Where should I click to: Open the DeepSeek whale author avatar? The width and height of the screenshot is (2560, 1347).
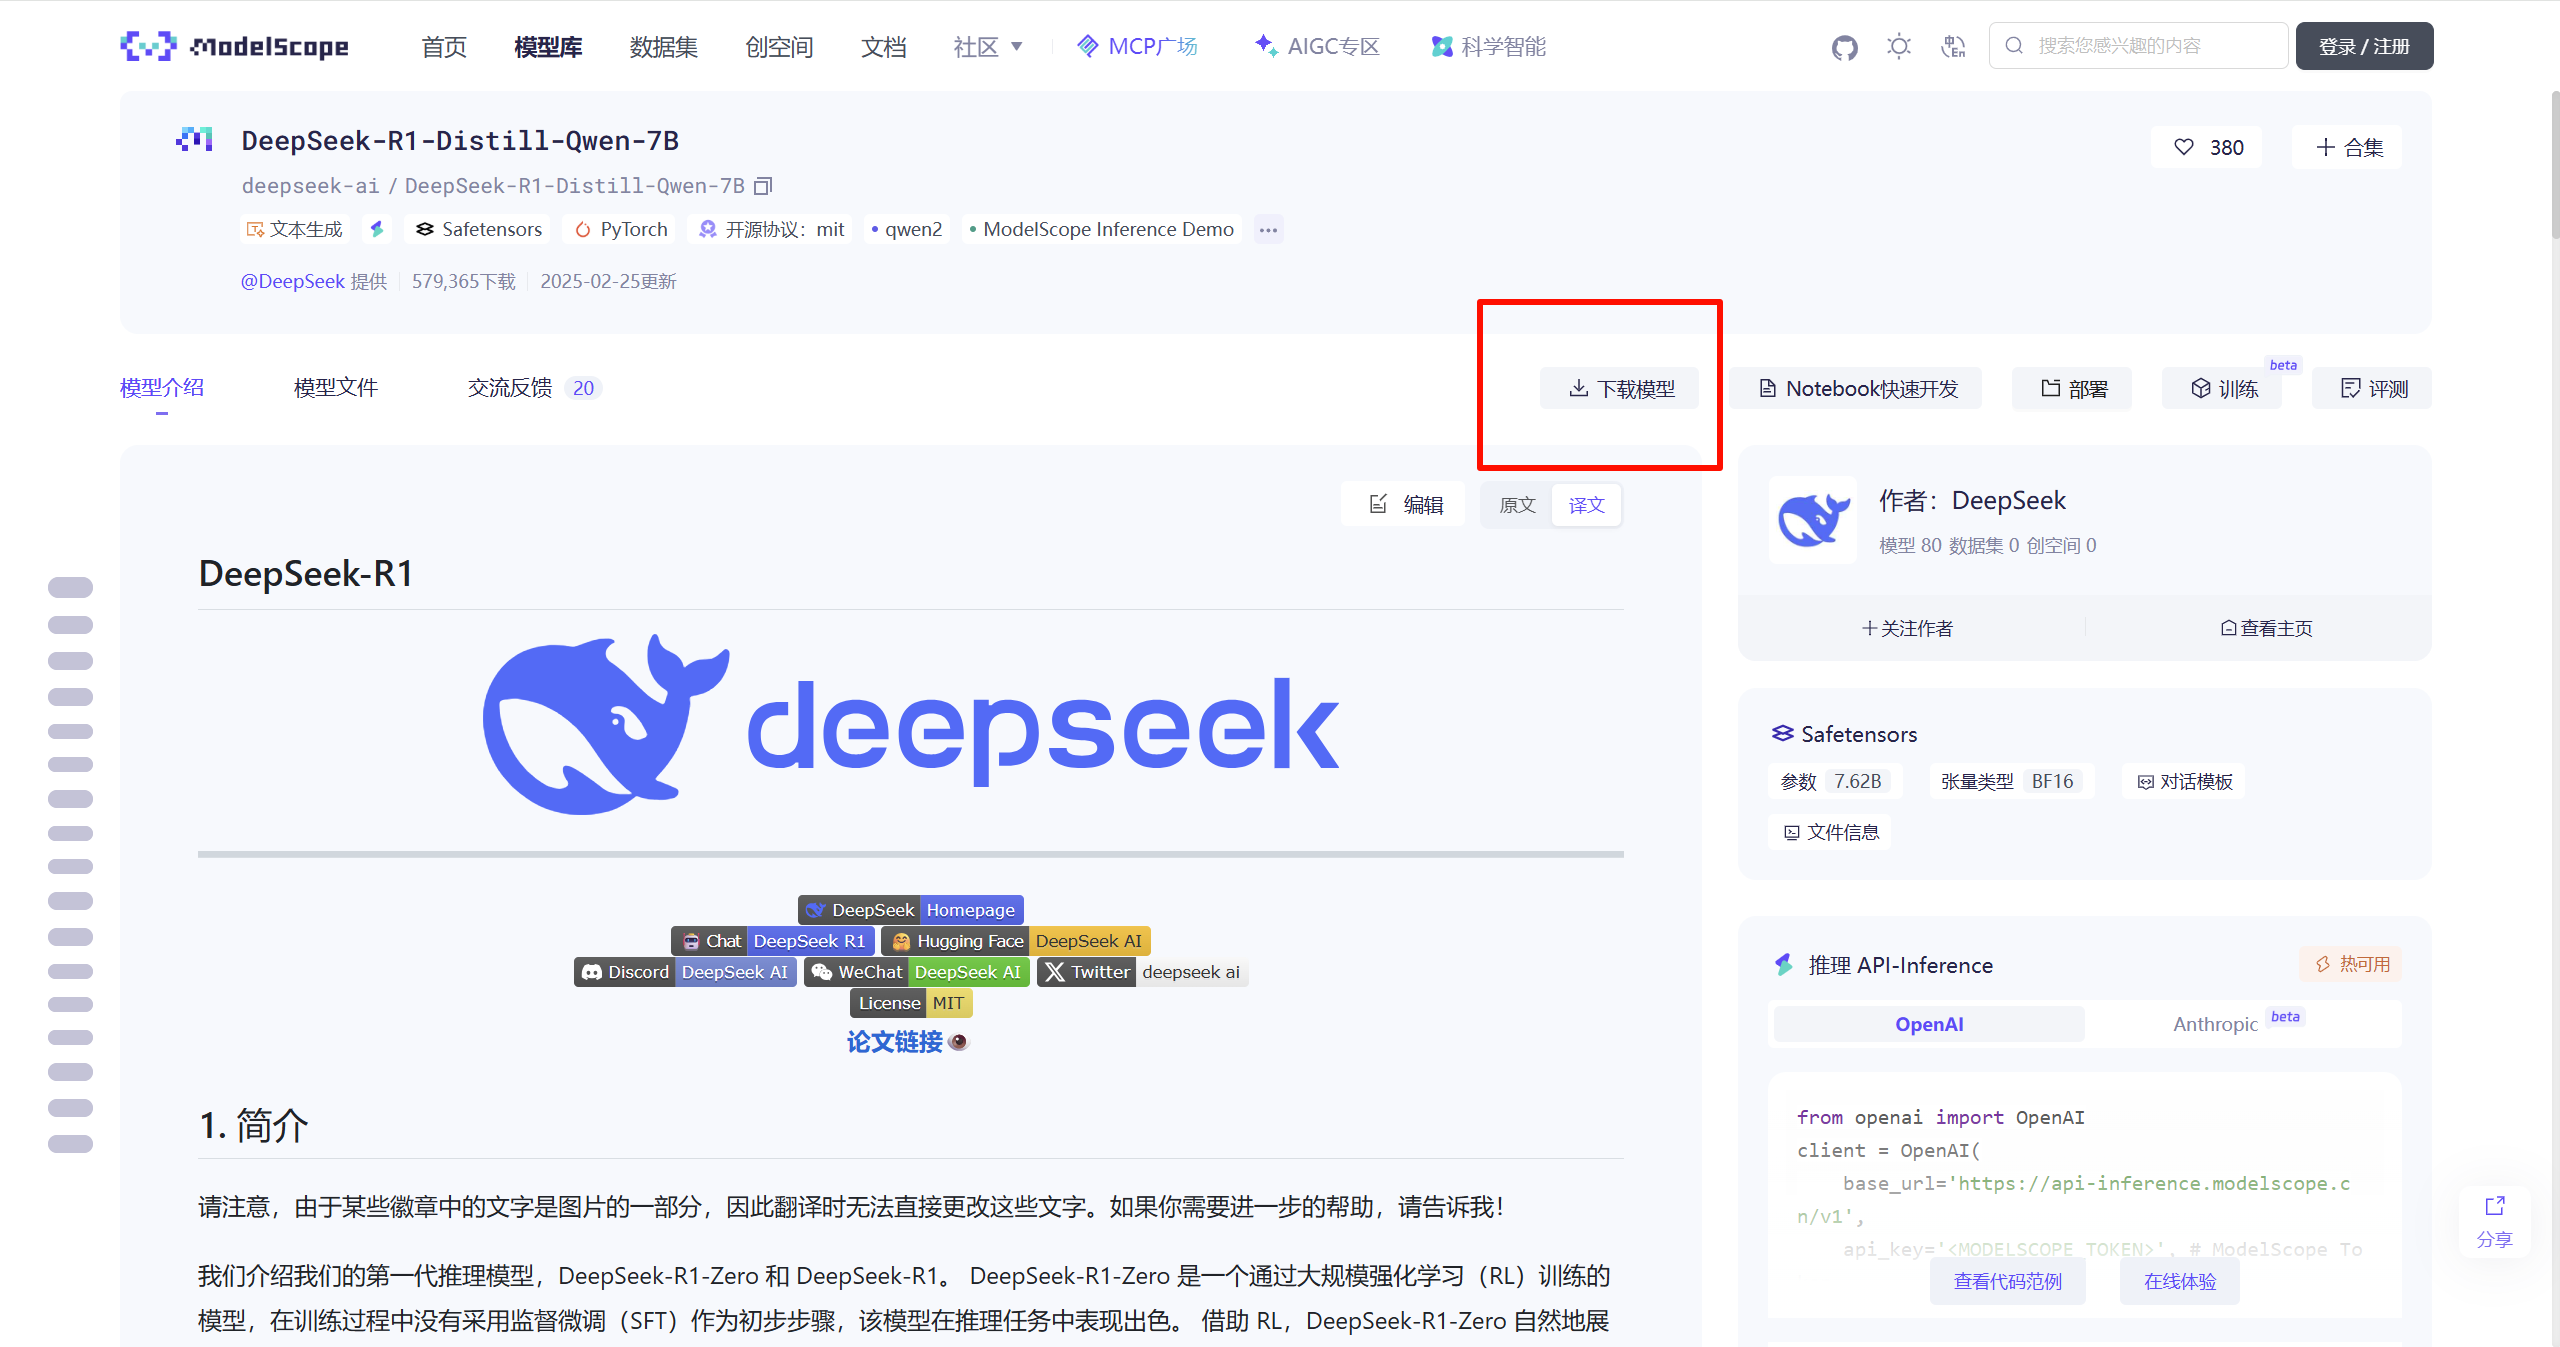(x=1813, y=520)
